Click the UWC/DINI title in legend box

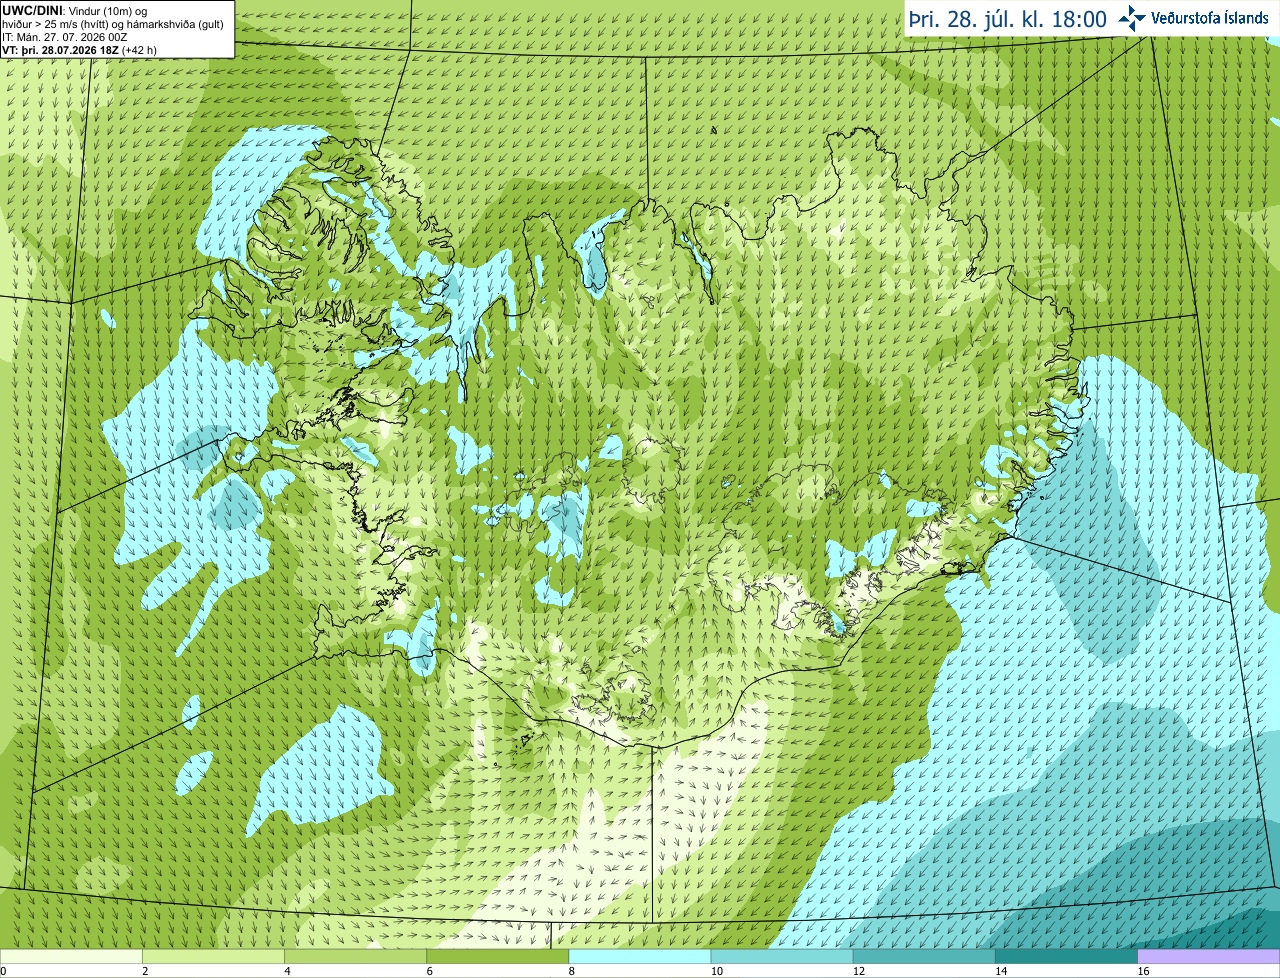tap(32, 10)
